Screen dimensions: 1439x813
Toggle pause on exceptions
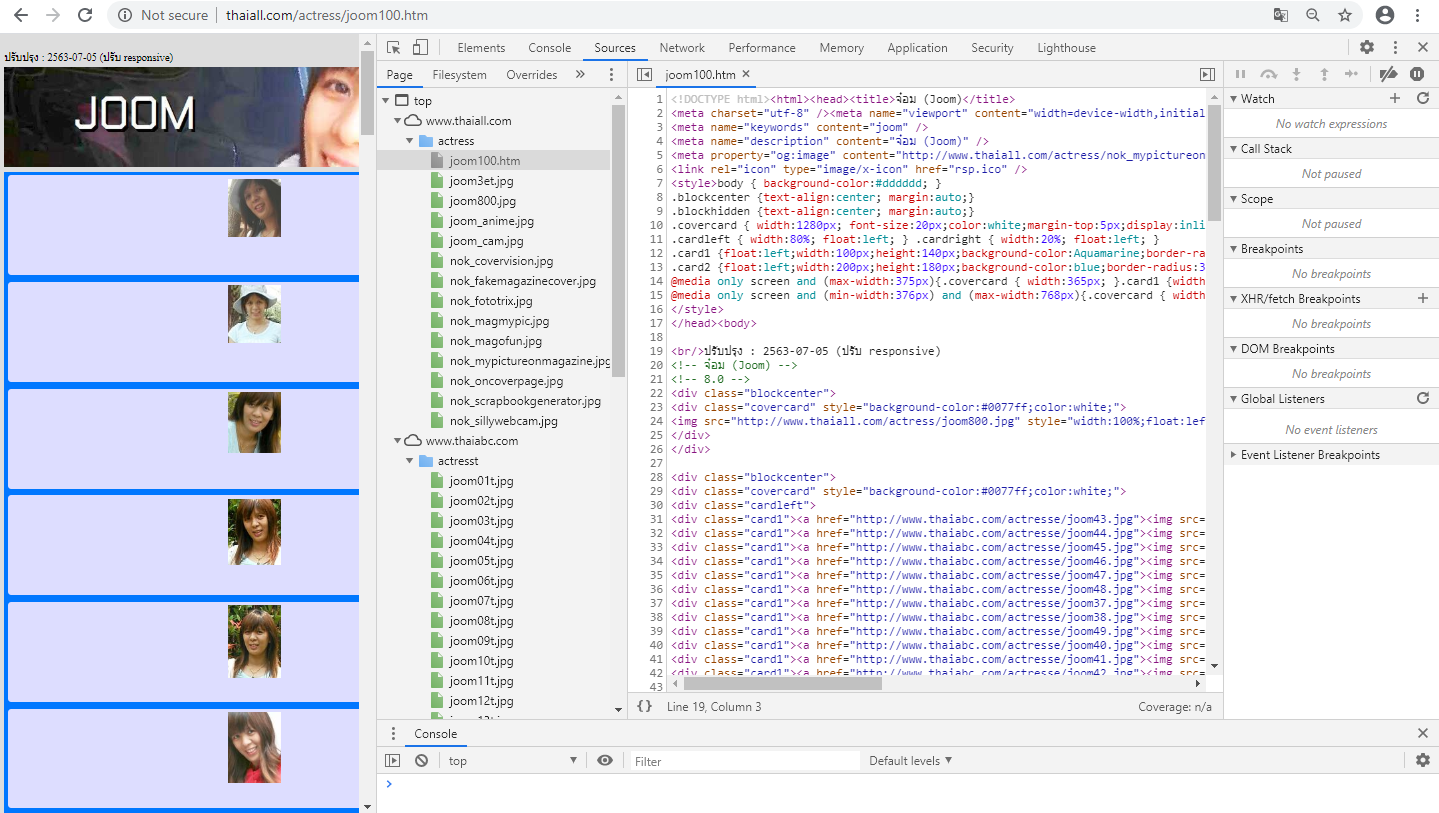coord(1417,74)
